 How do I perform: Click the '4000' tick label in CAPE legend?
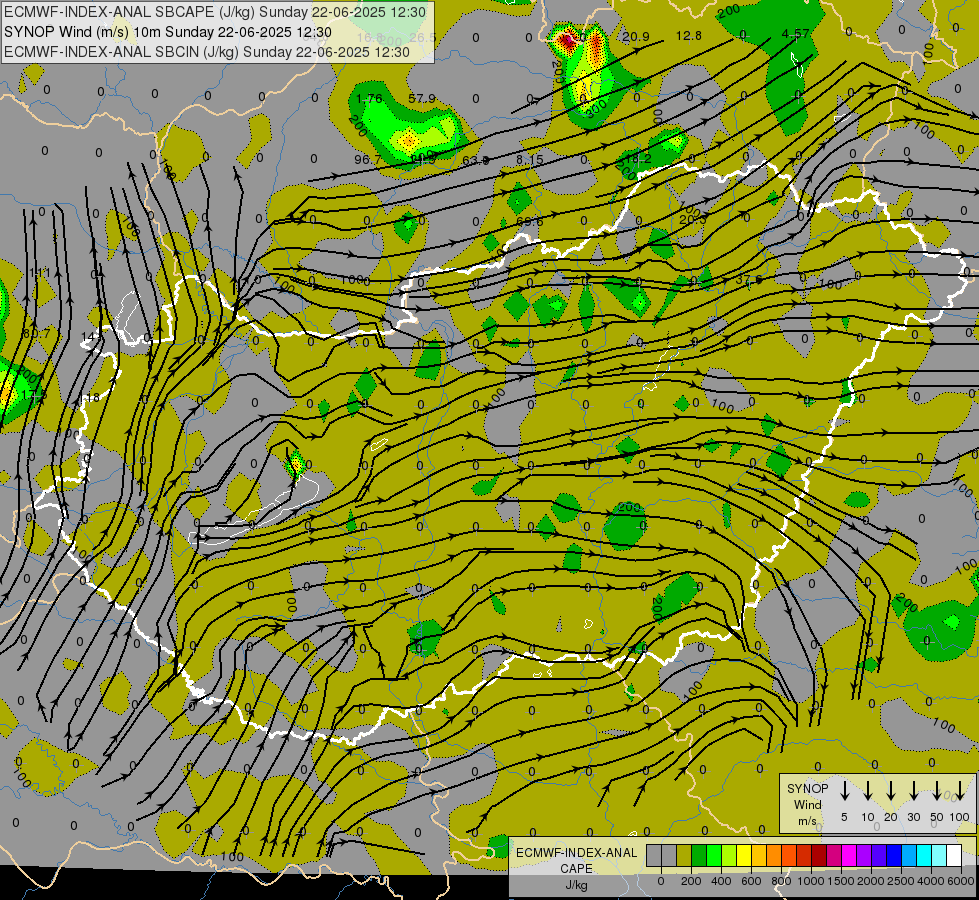coord(930,881)
